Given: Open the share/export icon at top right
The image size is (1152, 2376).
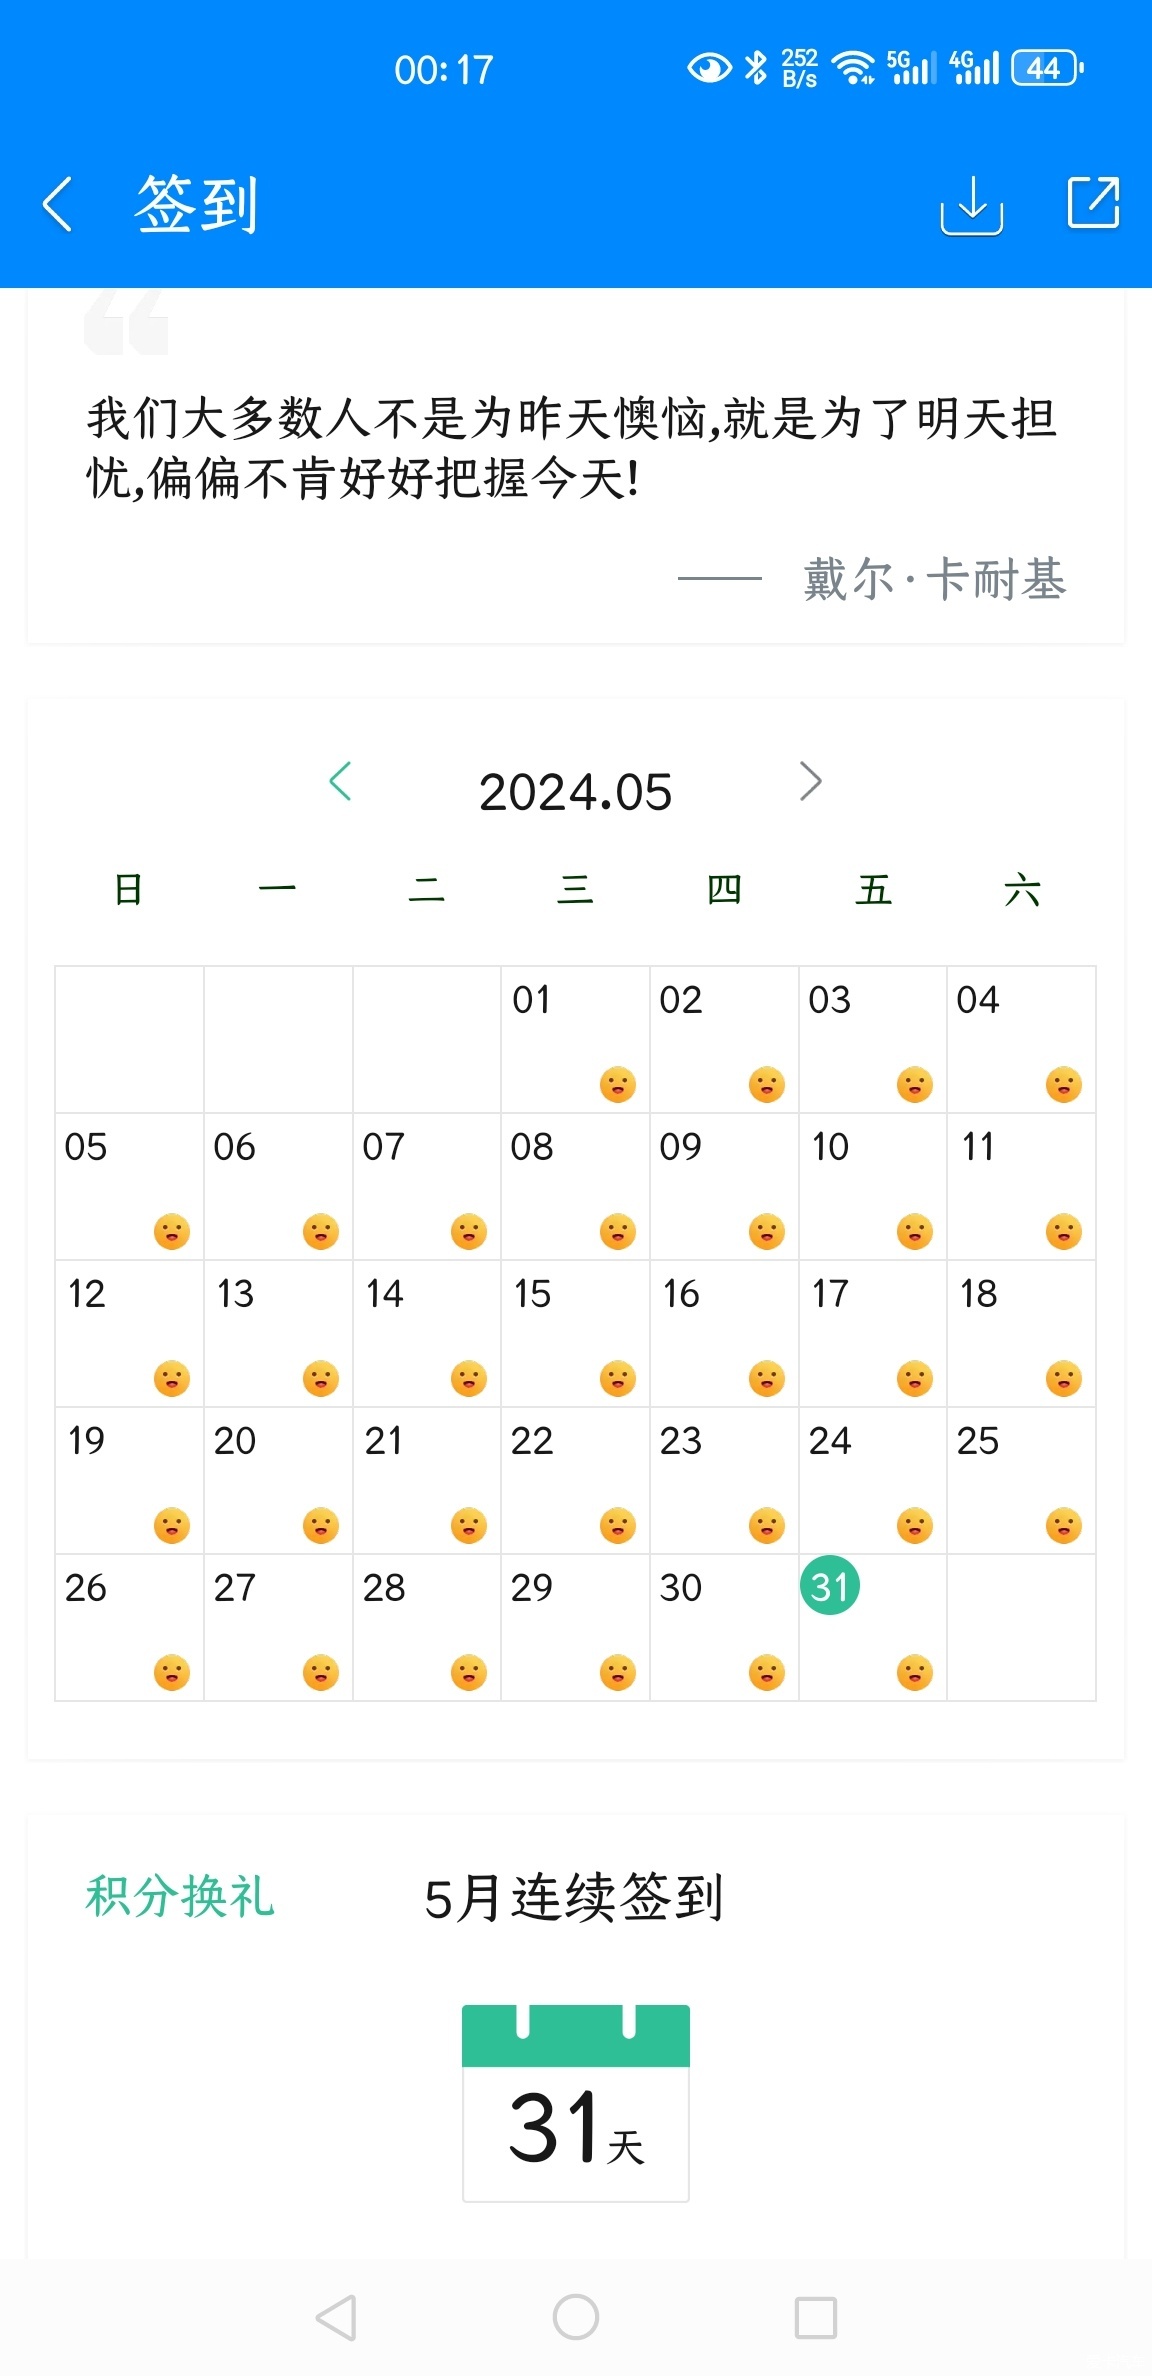Looking at the screenshot, I should 1093,203.
